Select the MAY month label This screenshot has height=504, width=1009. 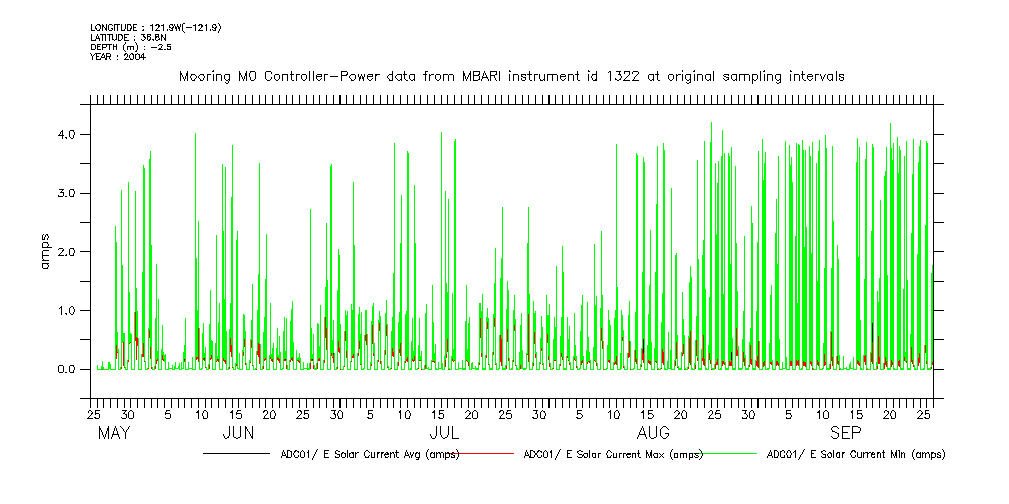click(114, 434)
